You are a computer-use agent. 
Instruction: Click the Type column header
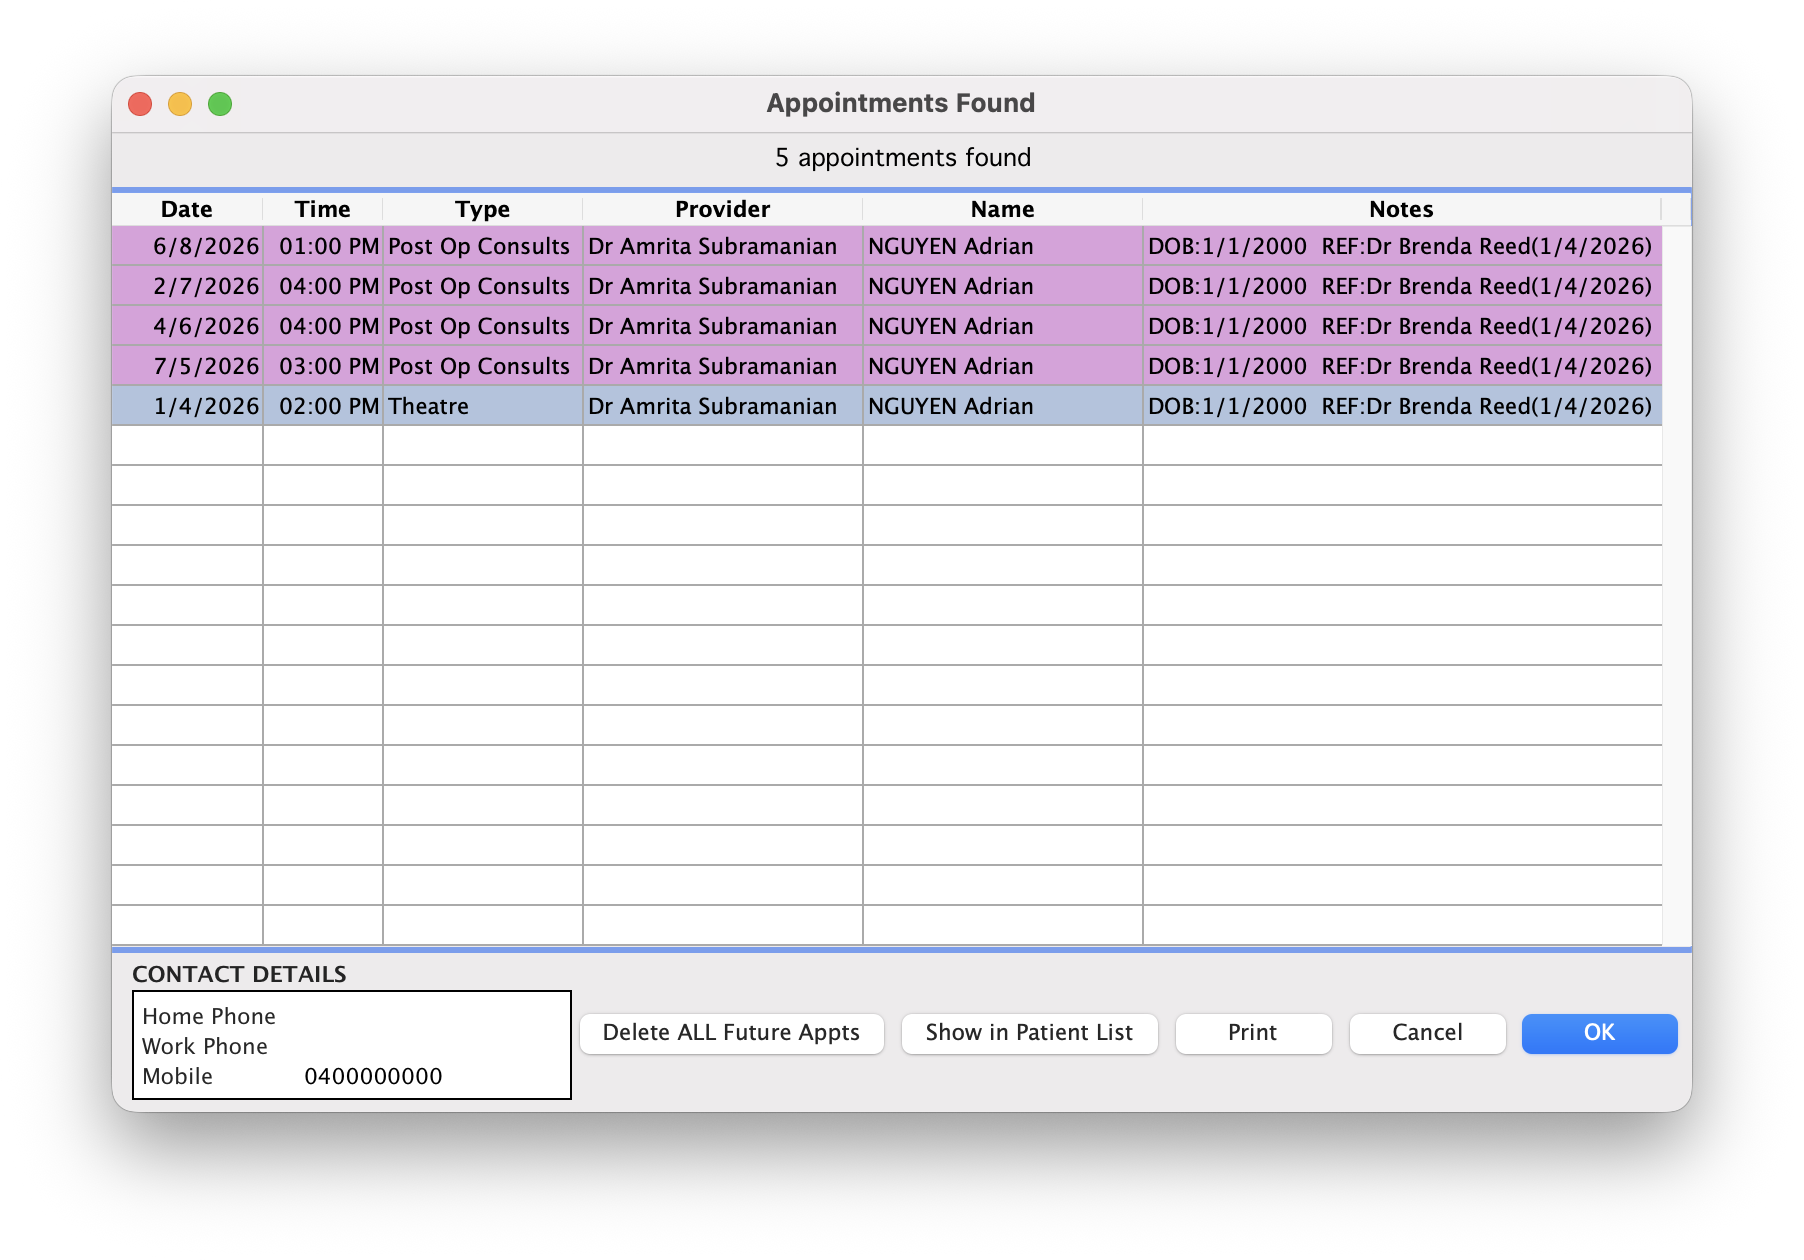point(483,209)
